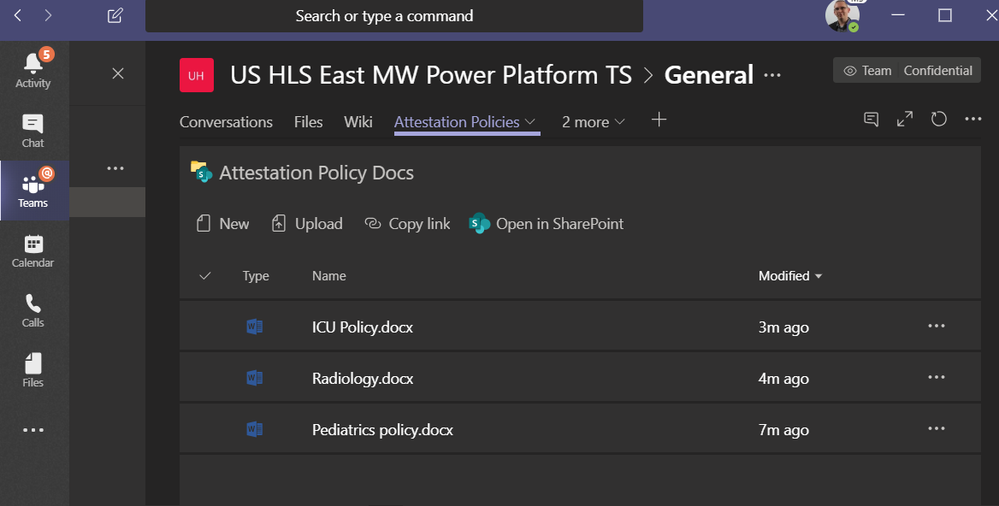
Task: Switch to the Conversations tab
Action: [226, 122]
